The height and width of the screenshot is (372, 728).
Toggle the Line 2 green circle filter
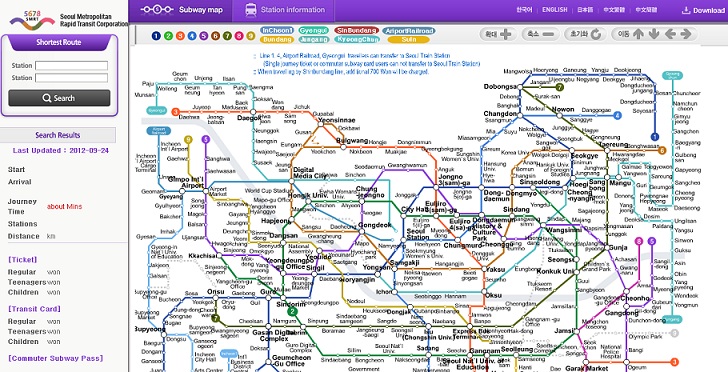click(168, 36)
